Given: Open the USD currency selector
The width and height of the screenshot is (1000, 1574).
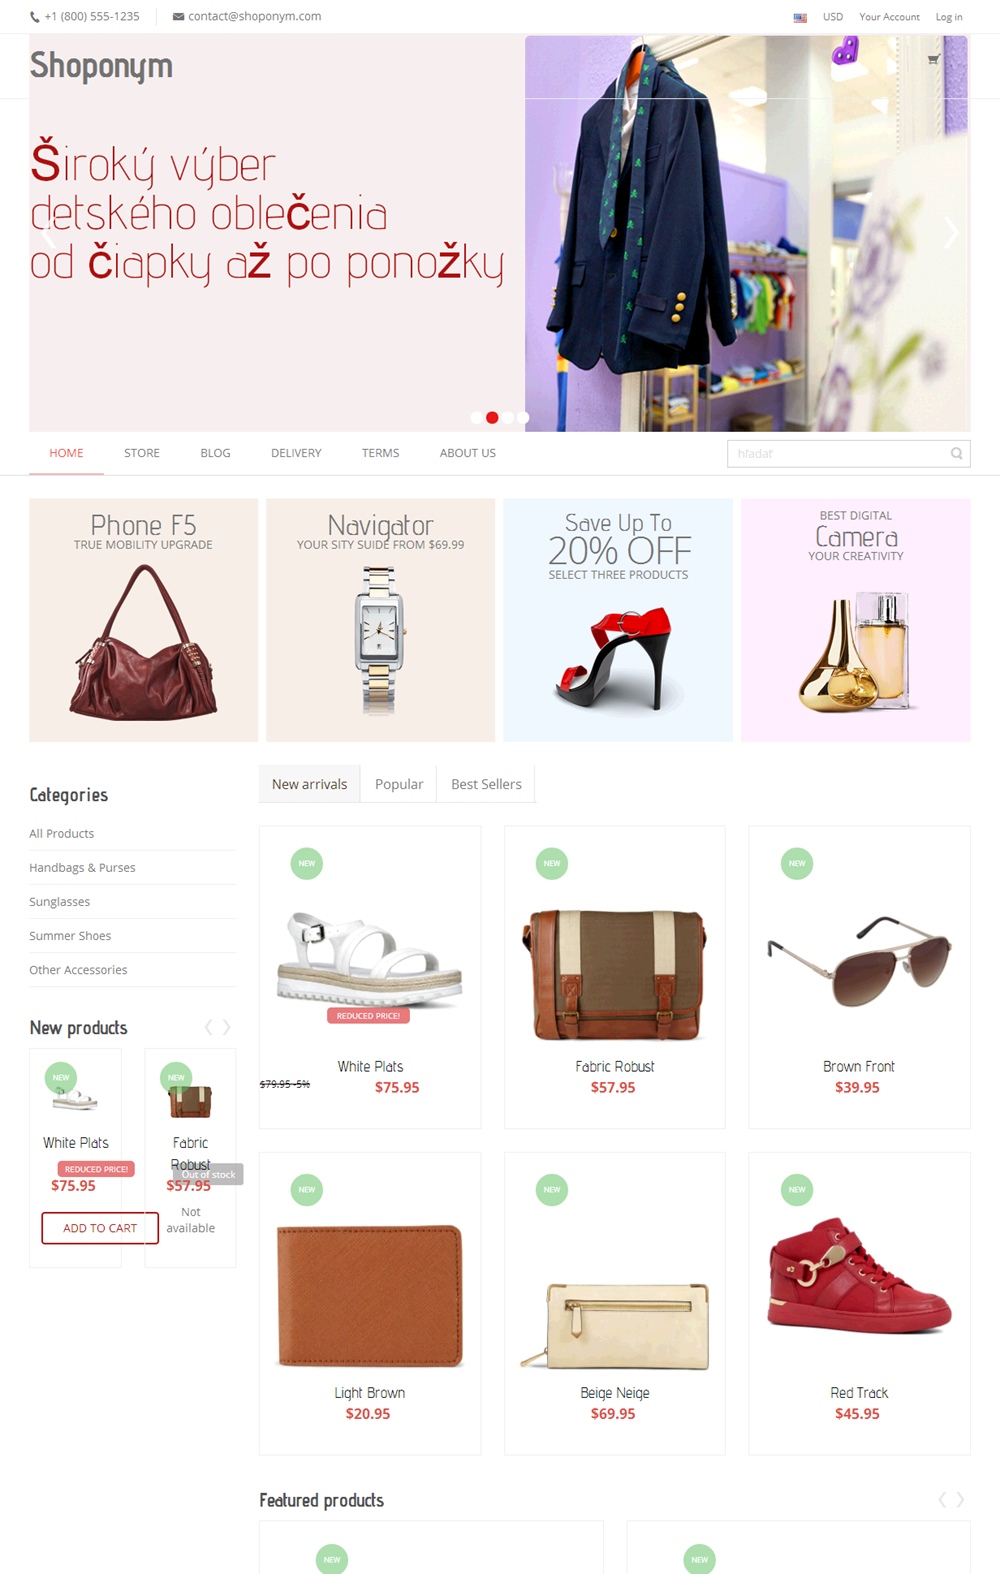Looking at the screenshot, I should (x=833, y=17).
